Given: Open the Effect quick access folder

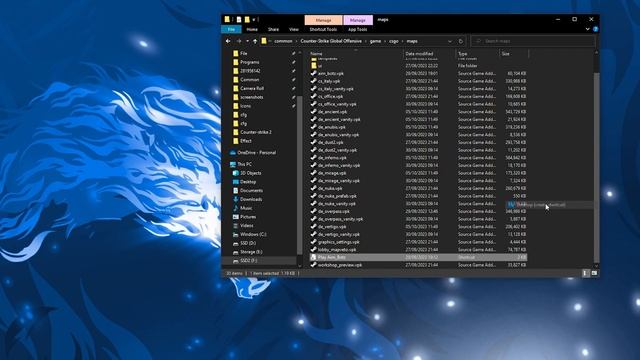Looking at the screenshot, I should pos(246,141).
